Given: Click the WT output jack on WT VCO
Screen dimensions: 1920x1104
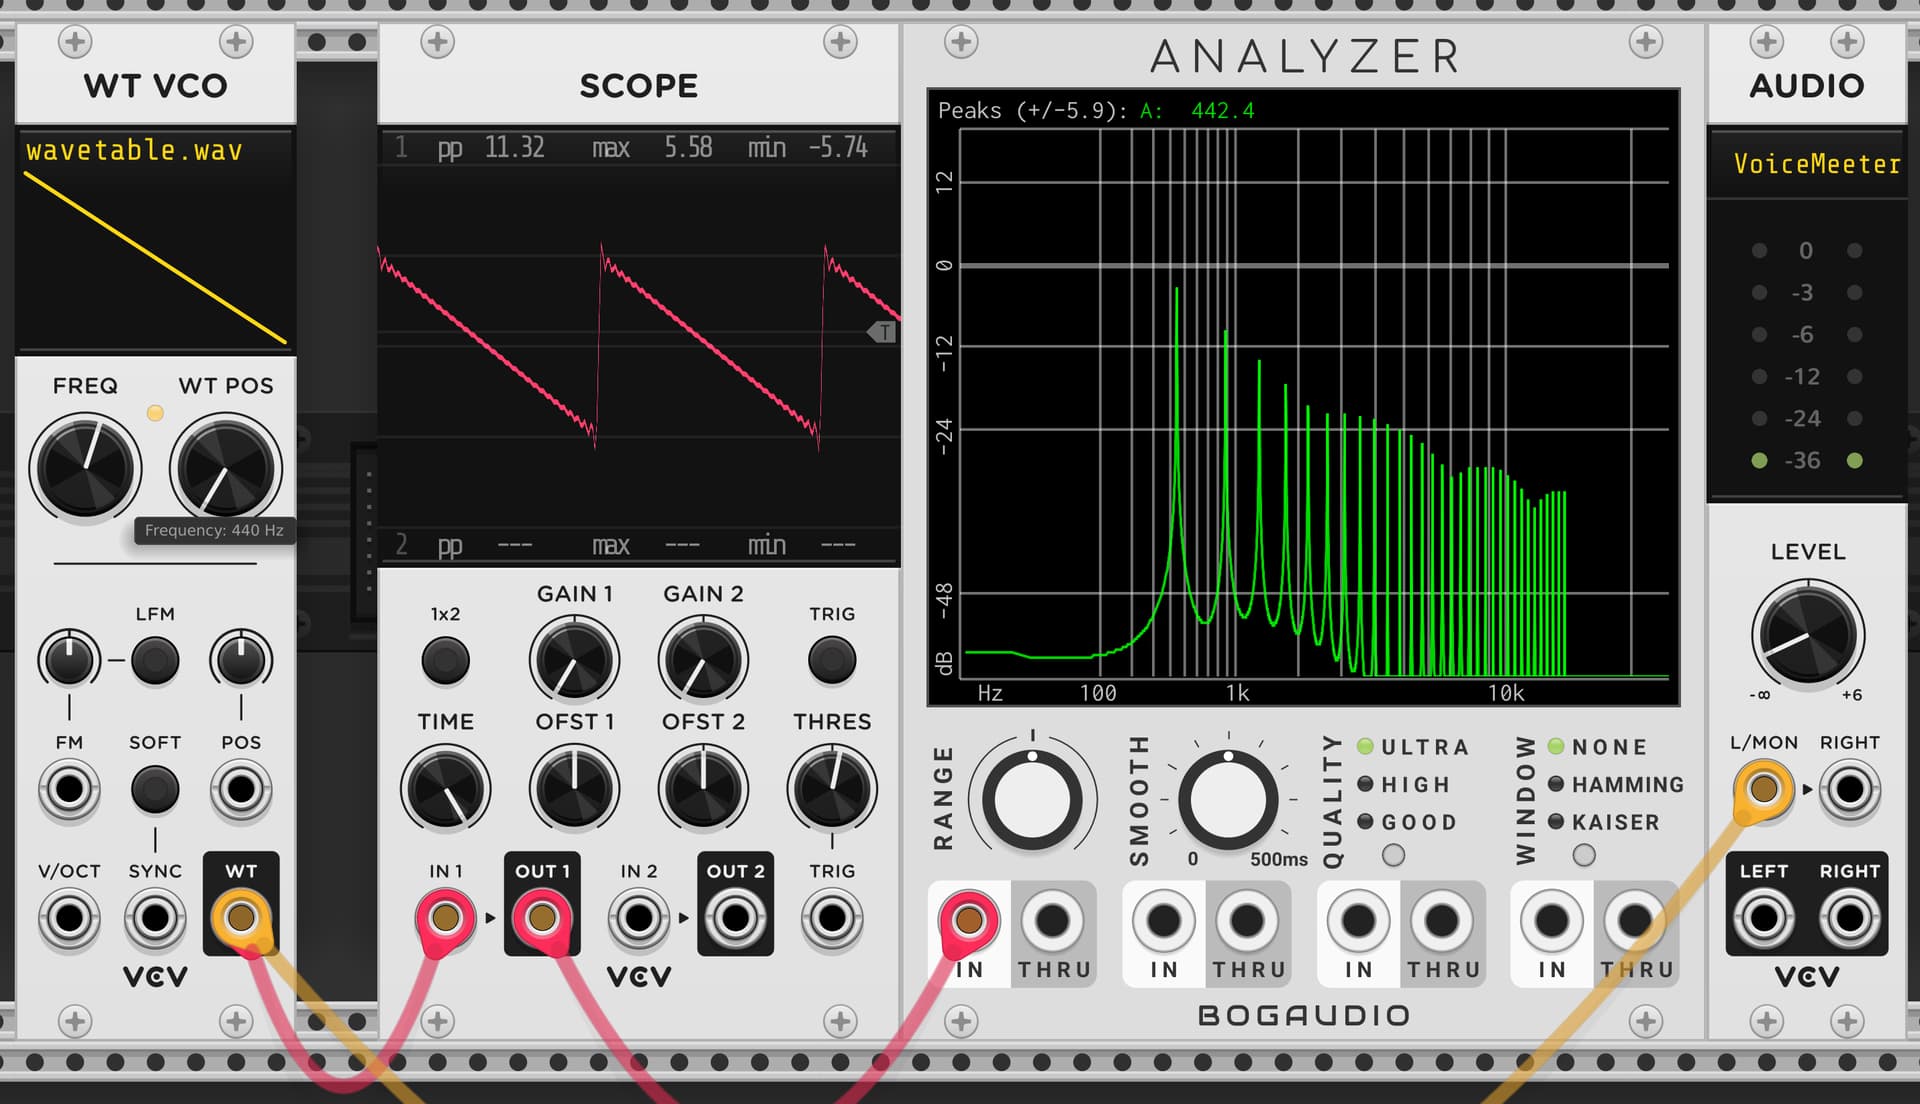Looking at the screenshot, I should [241, 917].
